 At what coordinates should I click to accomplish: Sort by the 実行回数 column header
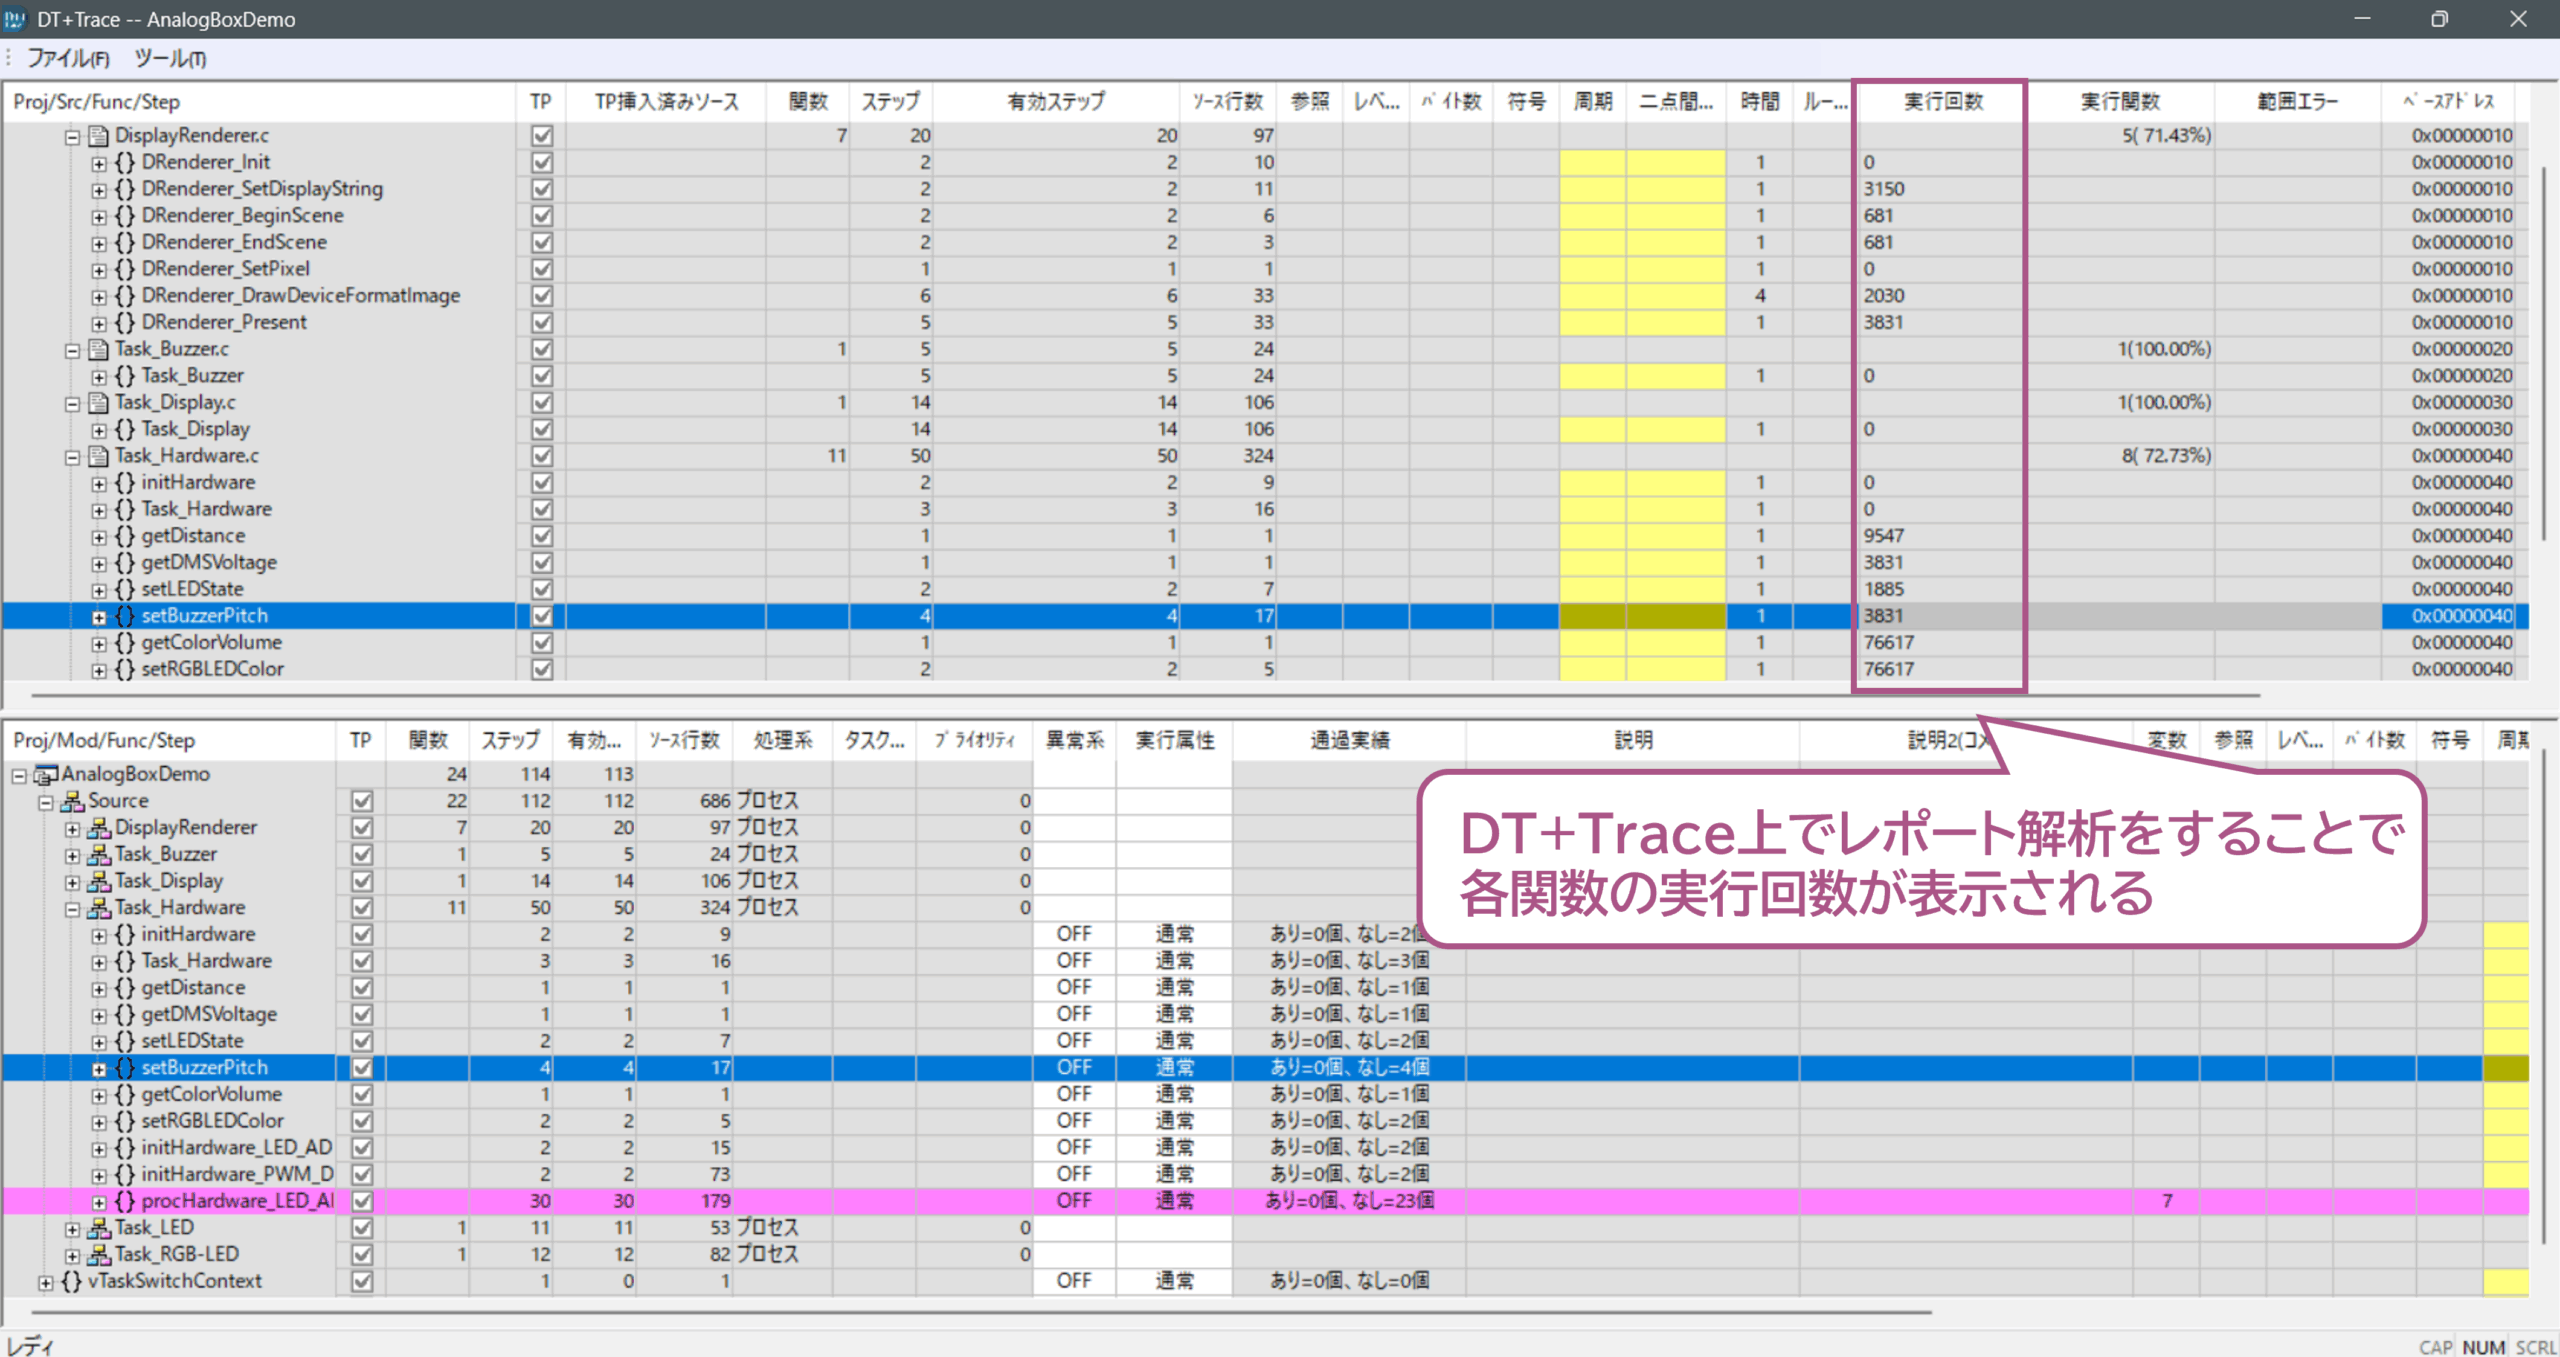point(1942,101)
